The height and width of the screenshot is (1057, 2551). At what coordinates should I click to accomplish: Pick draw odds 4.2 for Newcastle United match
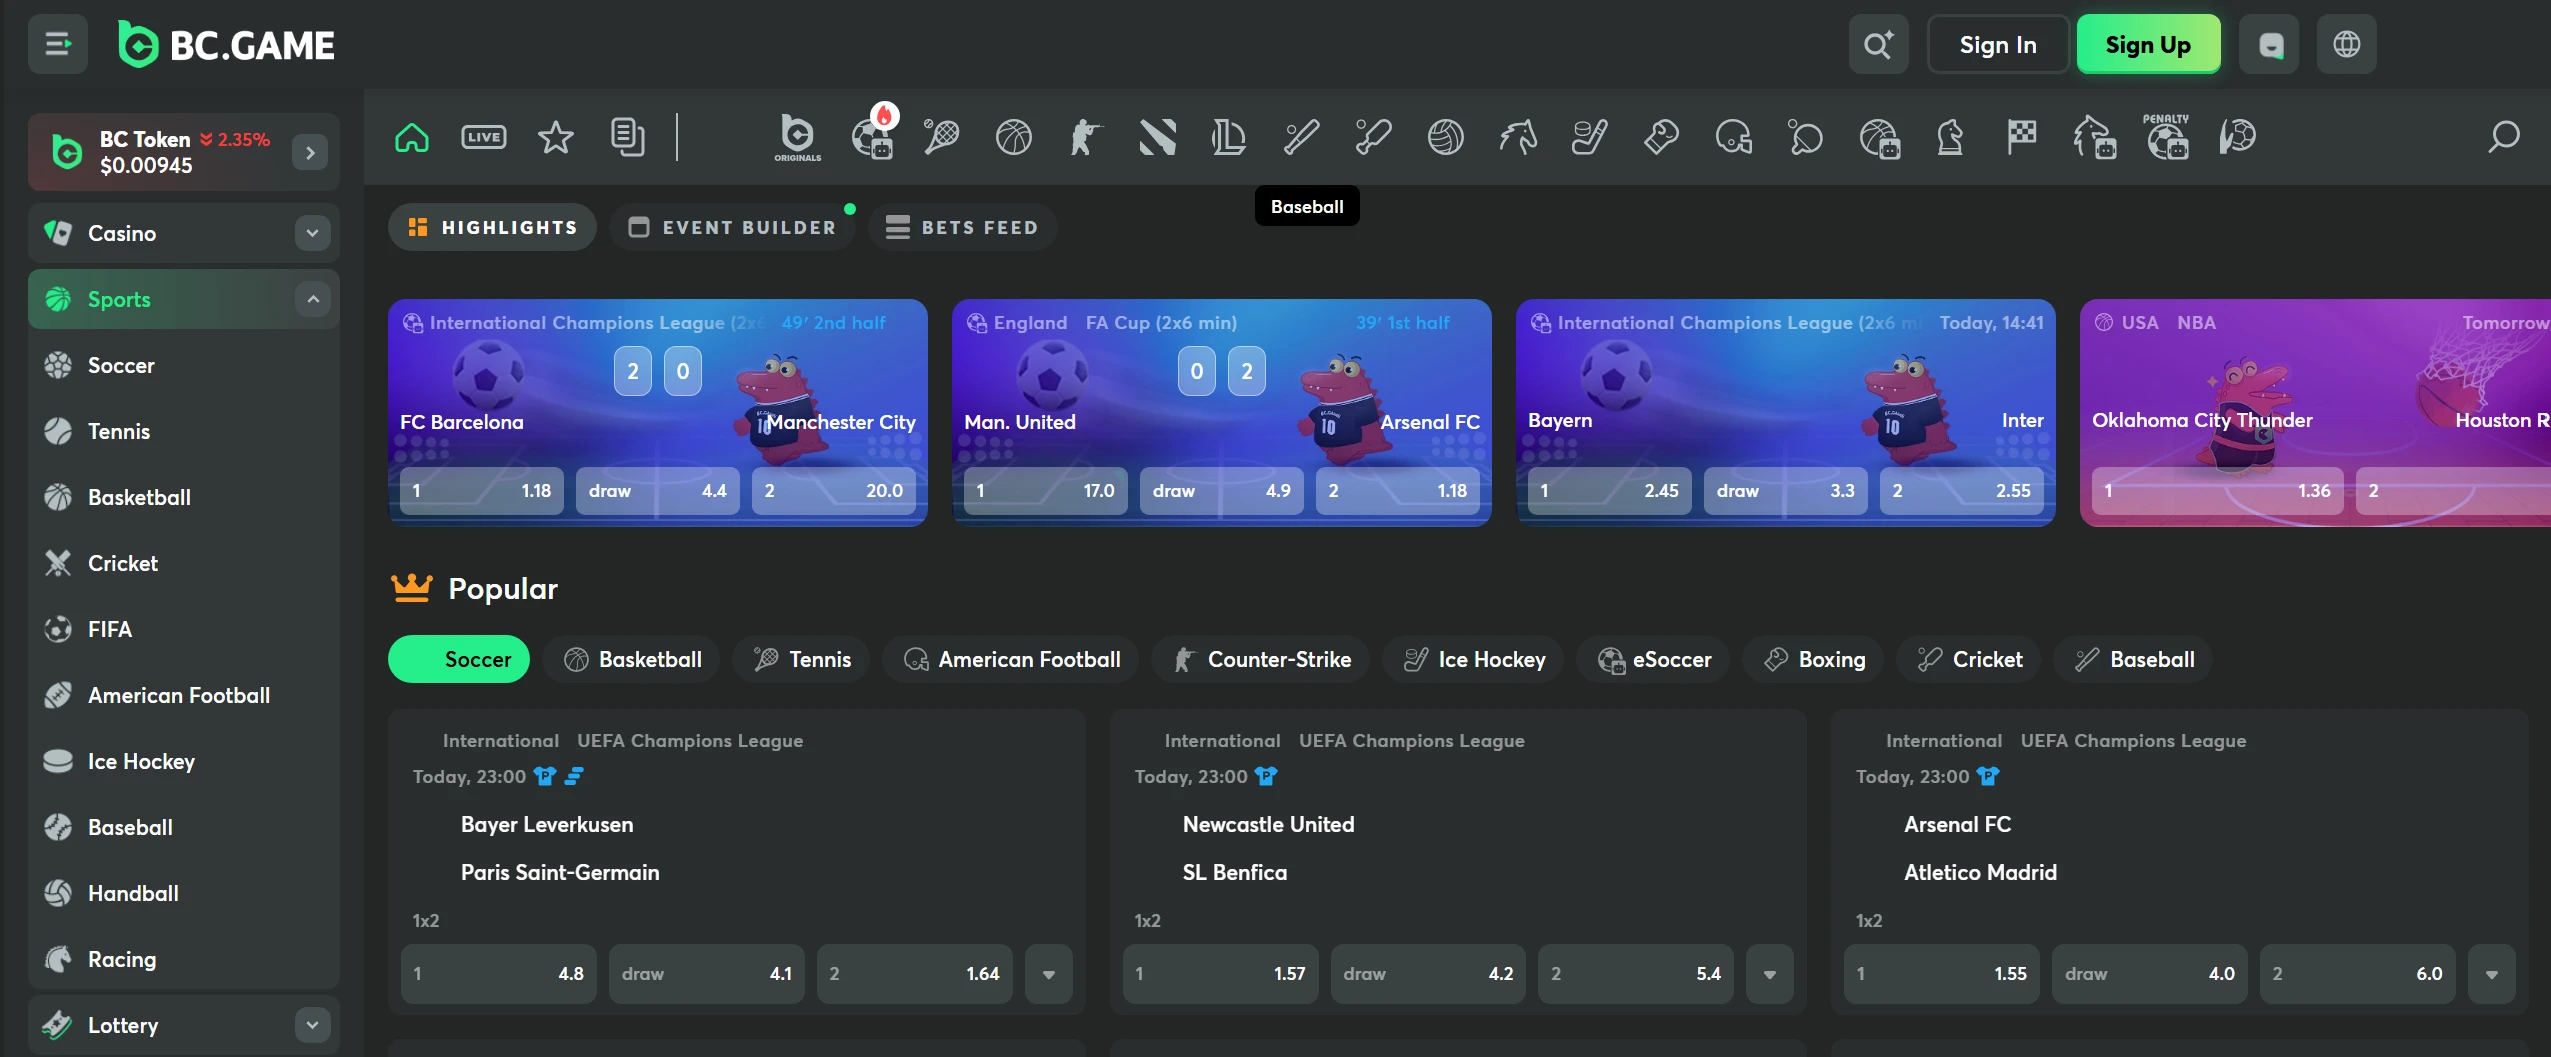tap(1427, 974)
